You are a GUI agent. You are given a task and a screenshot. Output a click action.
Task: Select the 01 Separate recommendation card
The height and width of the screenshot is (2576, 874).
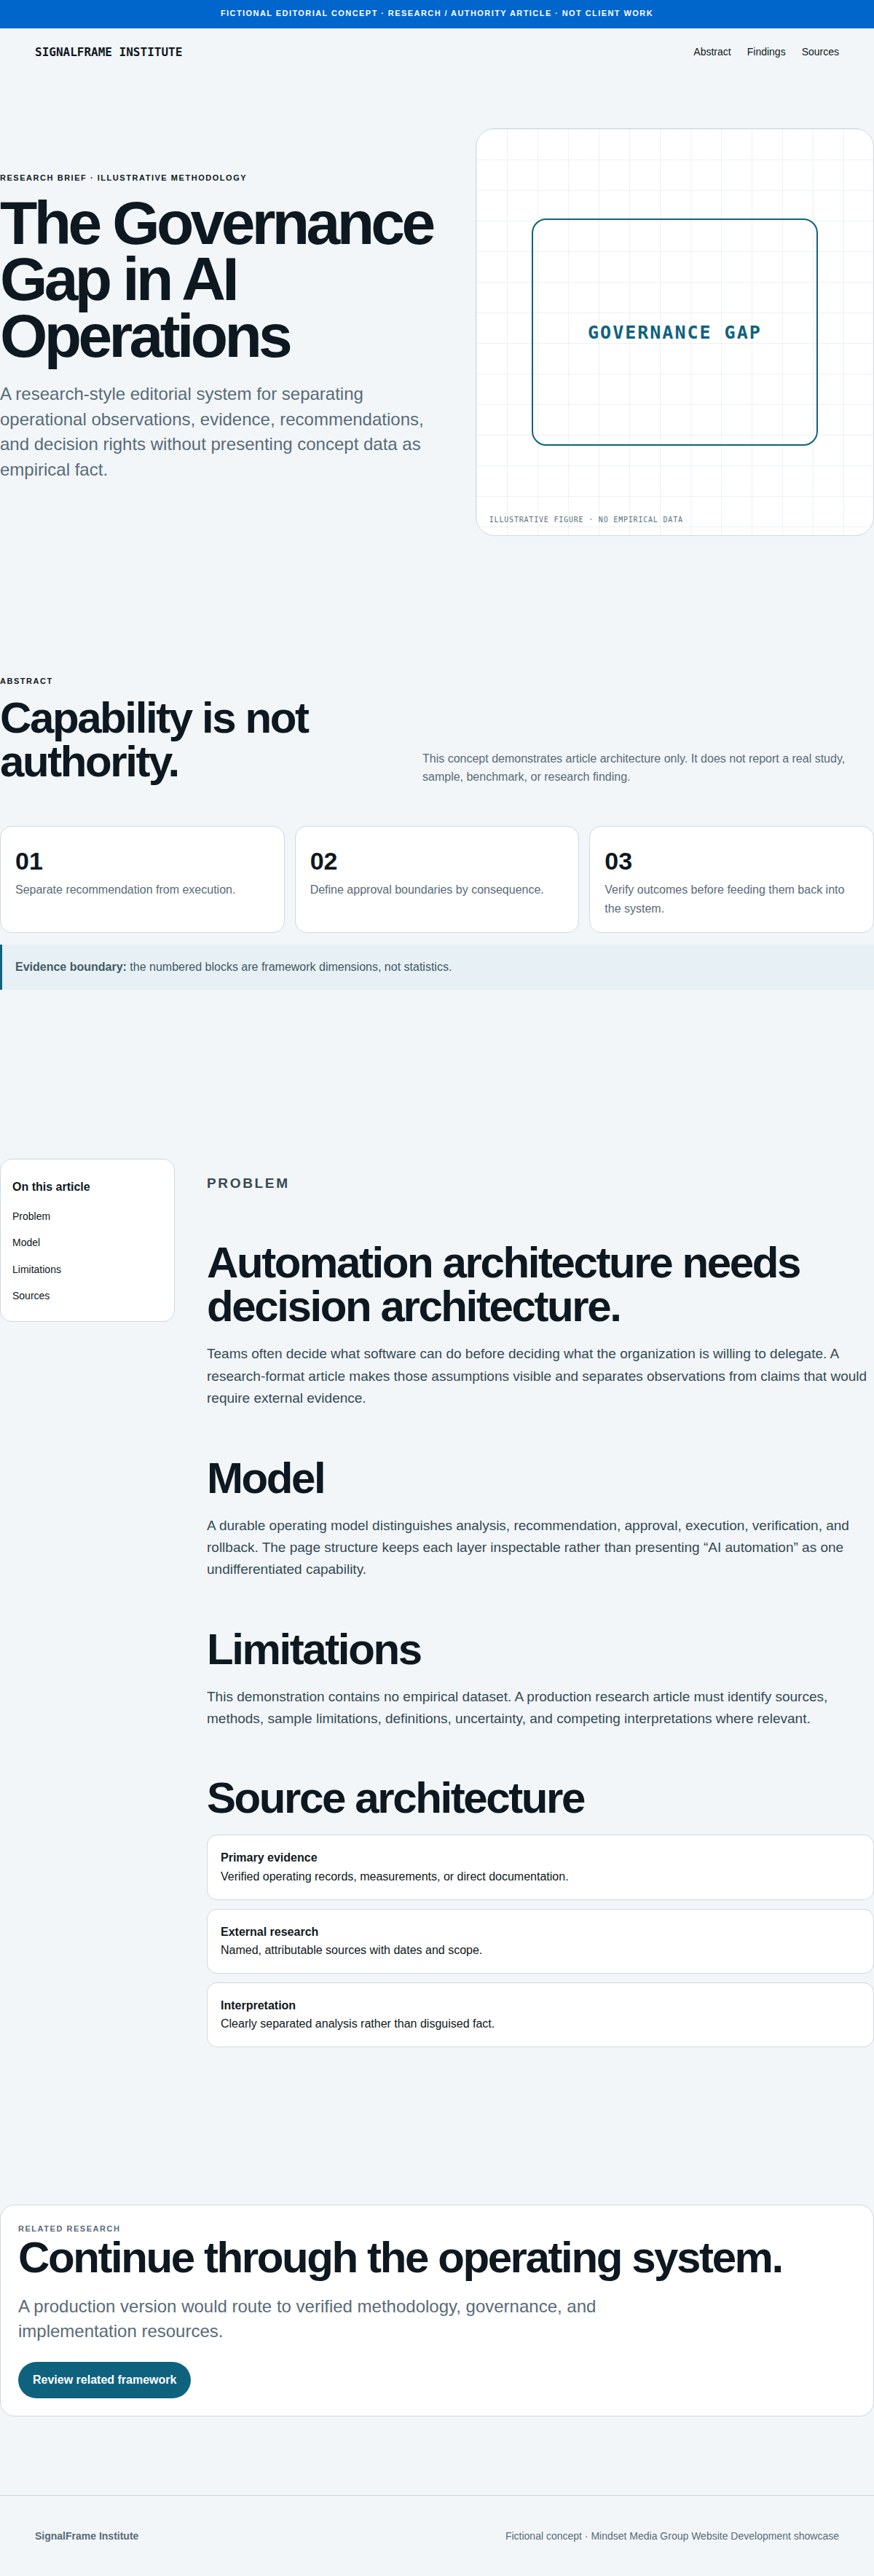click(x=142, y=879)
